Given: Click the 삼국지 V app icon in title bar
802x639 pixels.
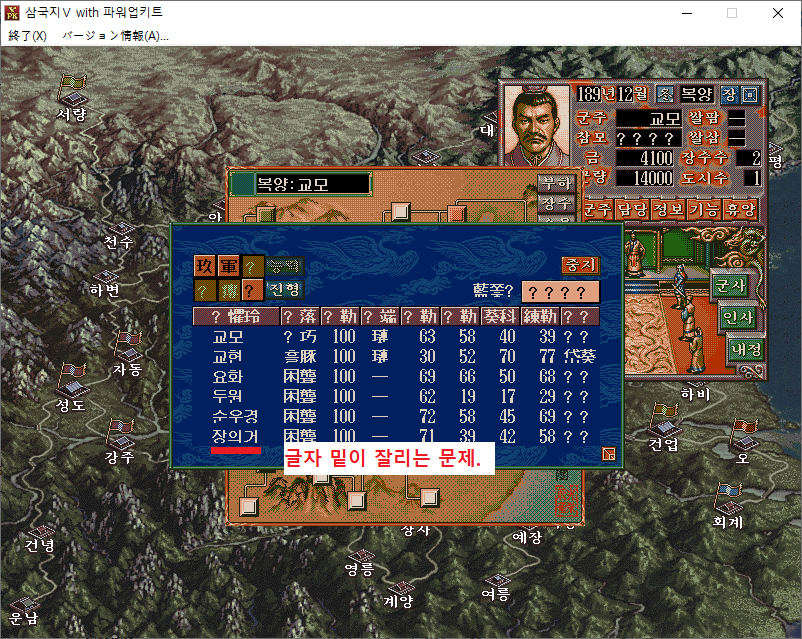Looking at the screenshot, I should (x=12, y=13).
